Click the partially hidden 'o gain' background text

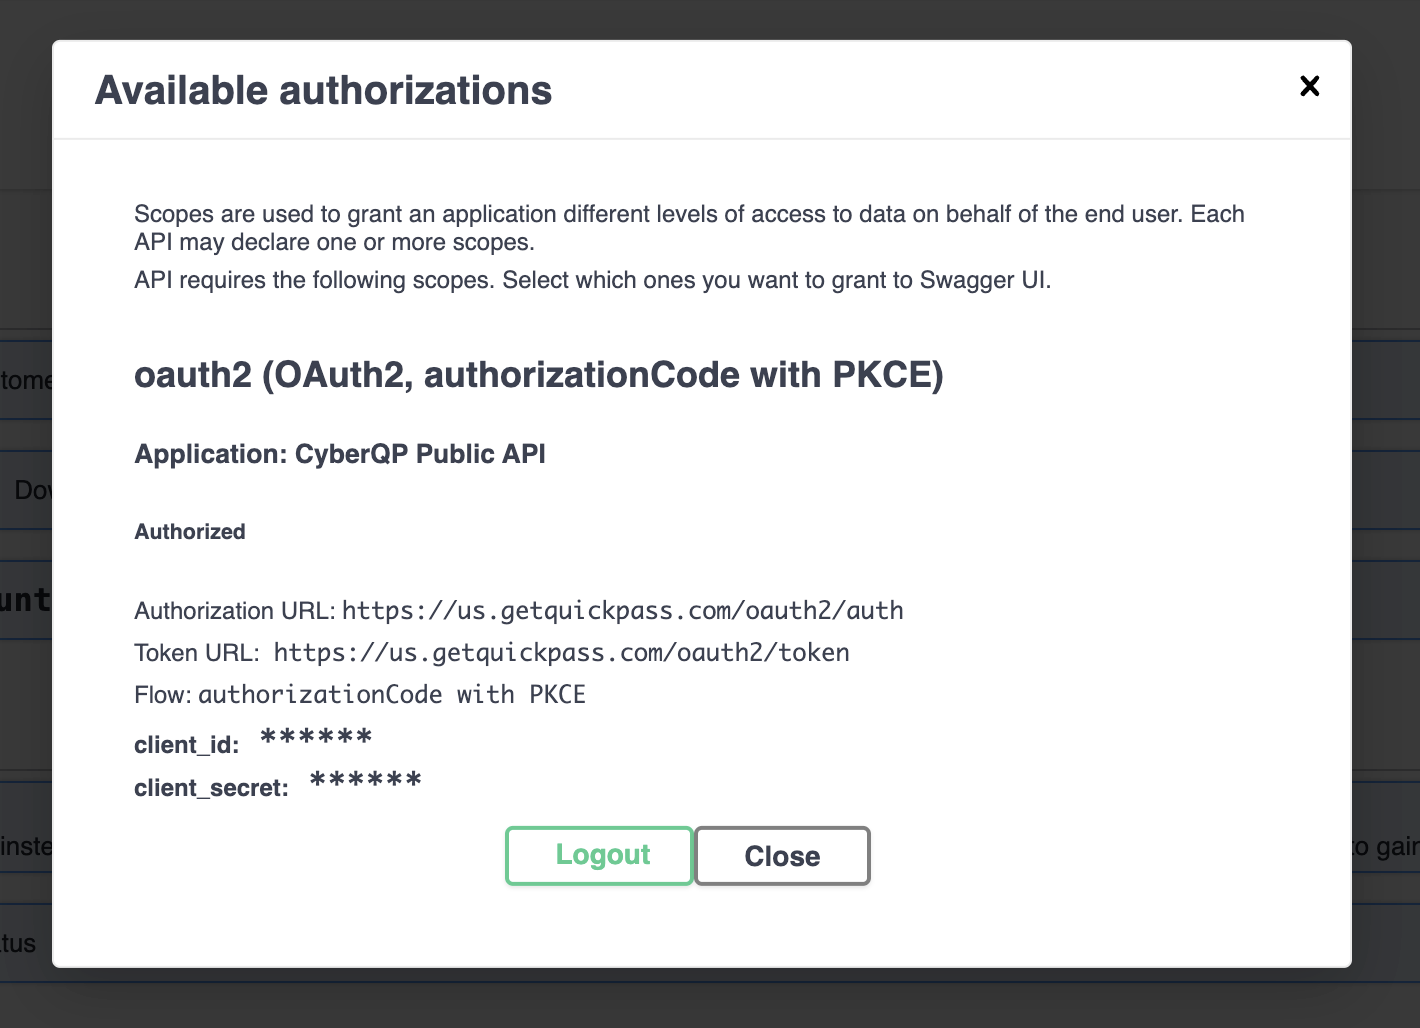point(1386,847)
